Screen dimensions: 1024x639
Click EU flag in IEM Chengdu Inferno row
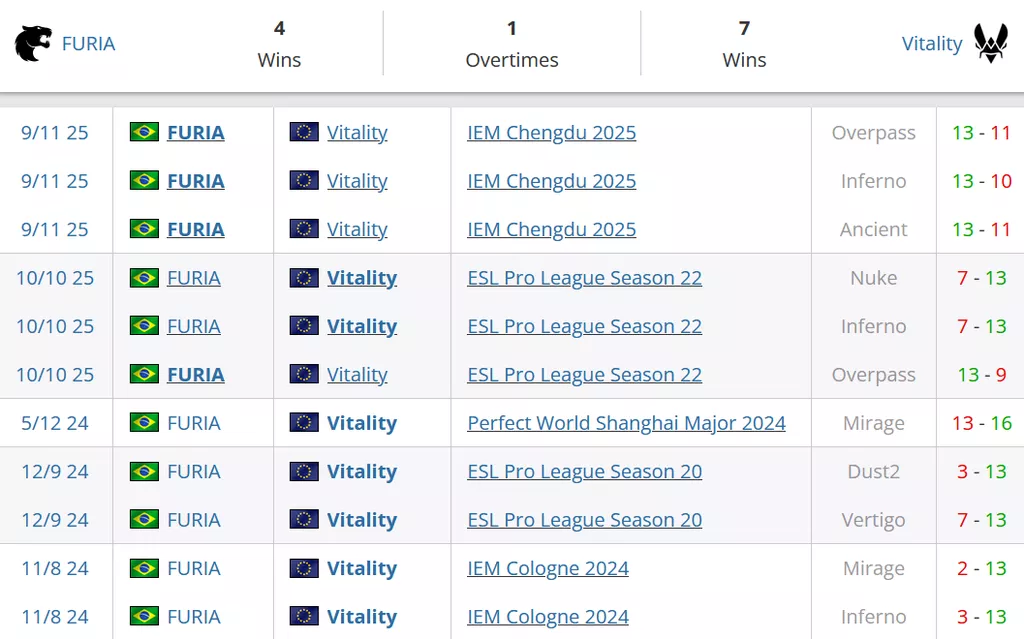click(304, 181)
